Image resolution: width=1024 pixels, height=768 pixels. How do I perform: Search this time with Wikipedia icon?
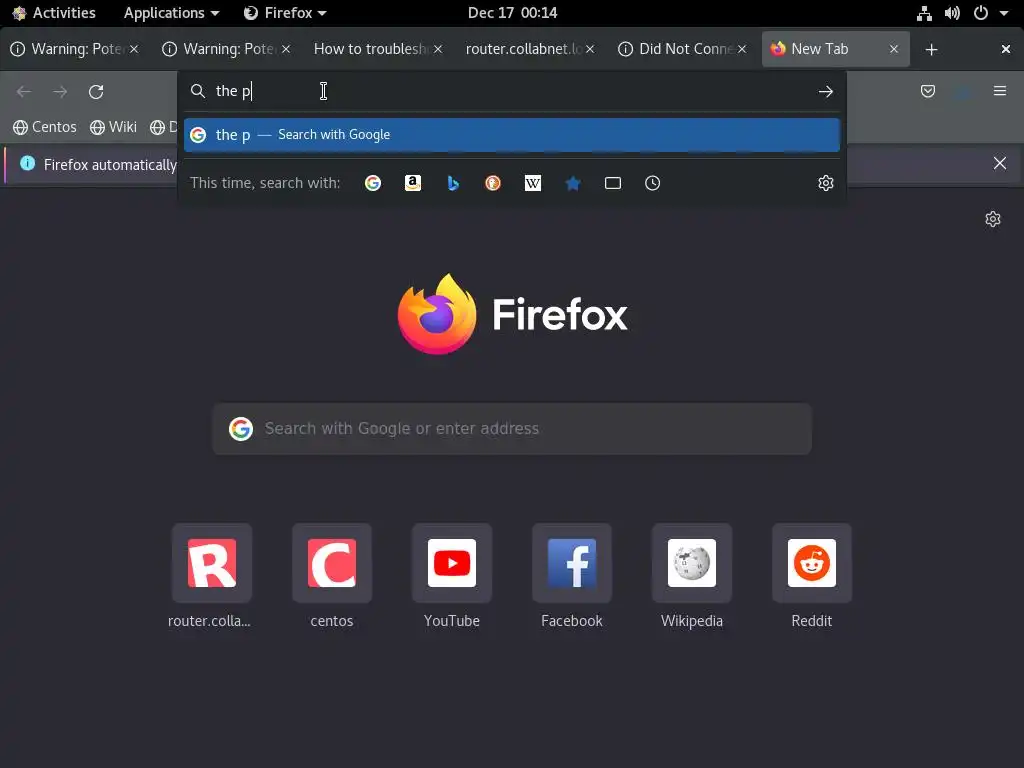click(533, 183)
